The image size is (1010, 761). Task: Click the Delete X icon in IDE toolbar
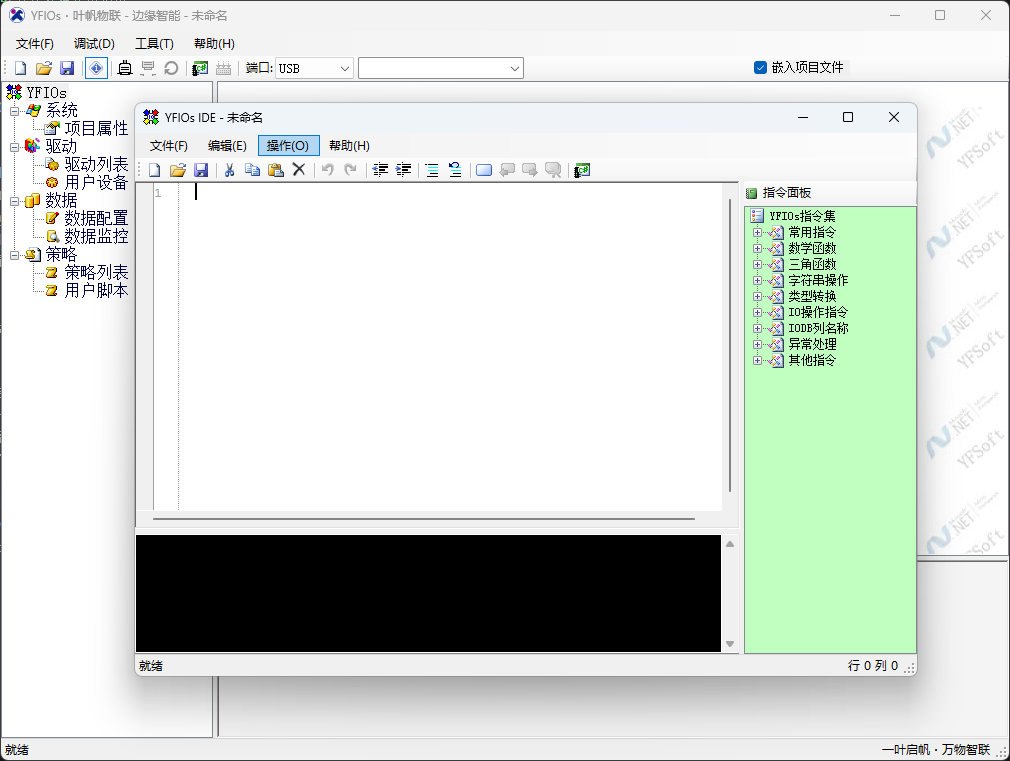tap(299, 170)
